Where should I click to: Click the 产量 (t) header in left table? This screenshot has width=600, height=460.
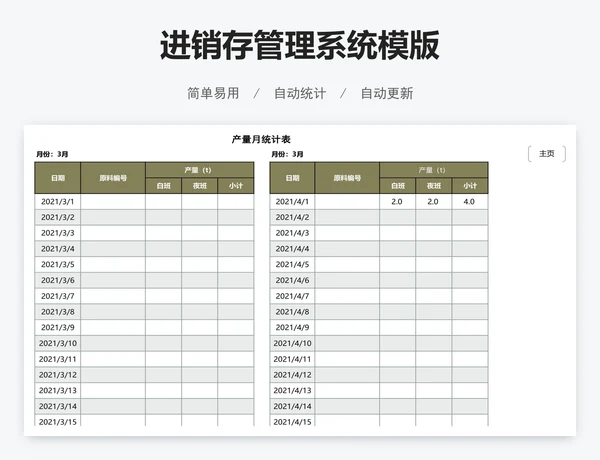pos(199,170)
